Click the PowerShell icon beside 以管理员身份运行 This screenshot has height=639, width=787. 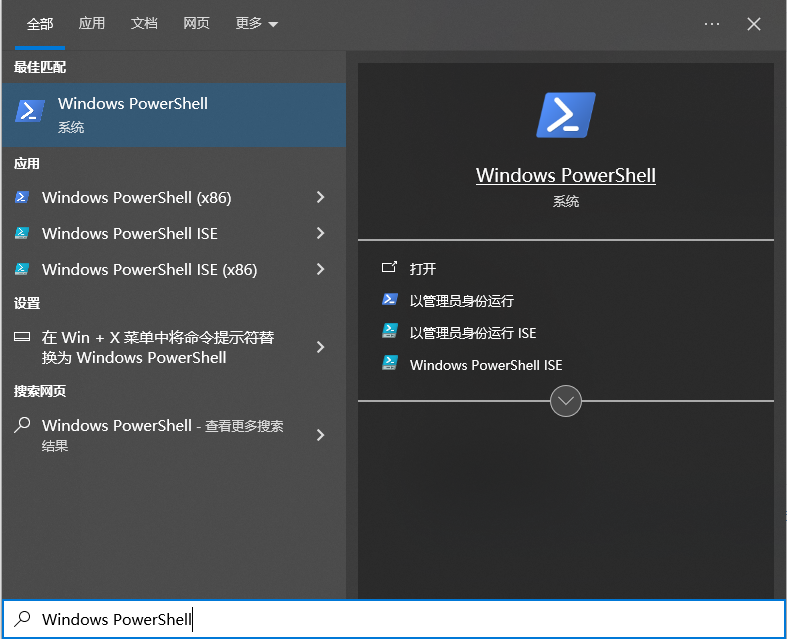coord(389,300)
